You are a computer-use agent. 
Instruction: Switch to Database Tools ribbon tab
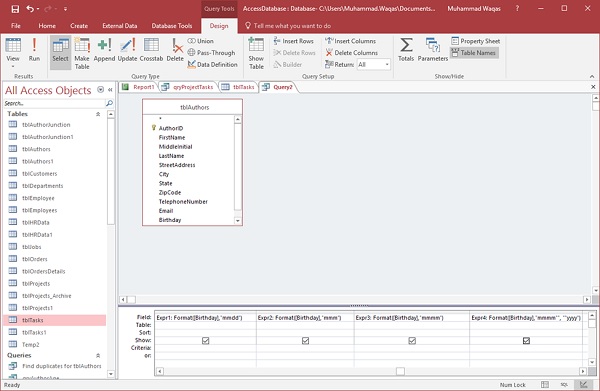172,26
